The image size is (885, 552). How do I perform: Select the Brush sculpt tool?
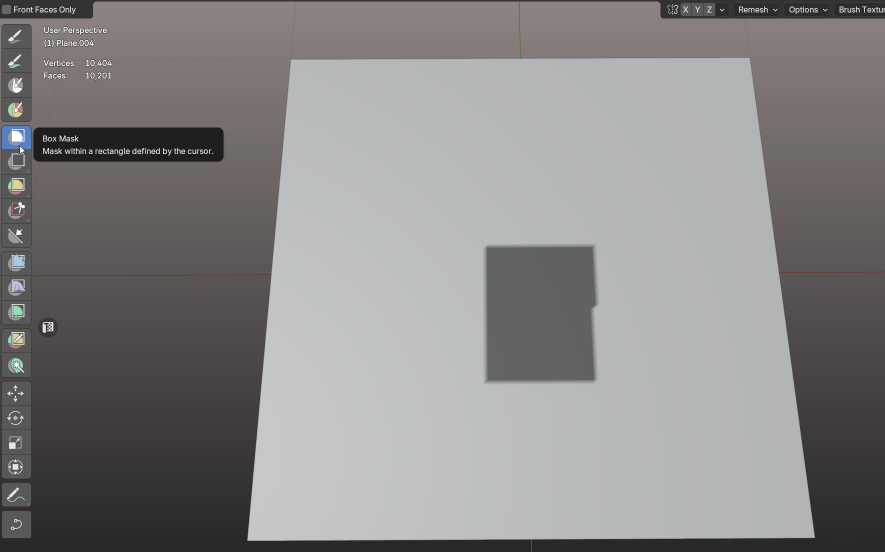[16, 37]
